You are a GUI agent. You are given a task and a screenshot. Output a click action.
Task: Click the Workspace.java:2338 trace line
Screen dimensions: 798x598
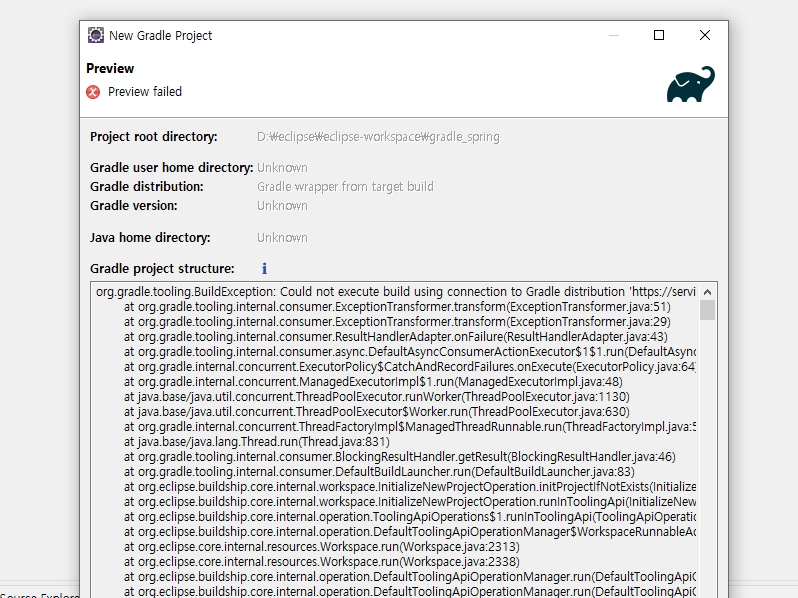pos(322,562)
